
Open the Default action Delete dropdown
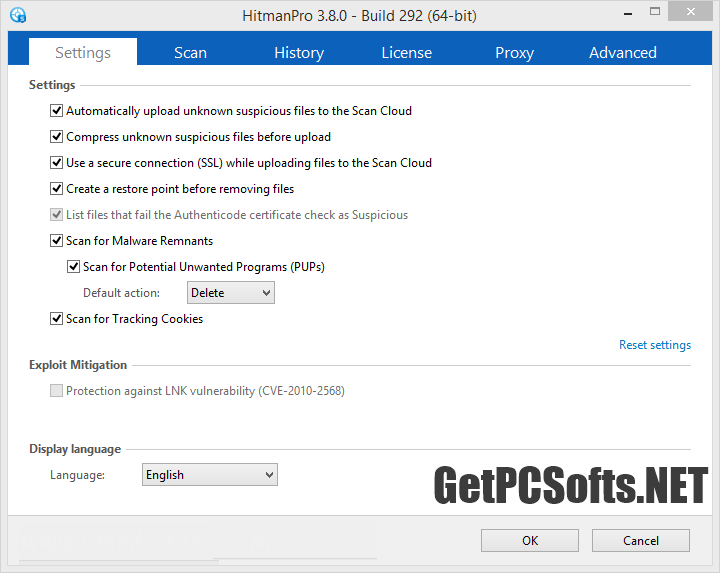[231, 292]
